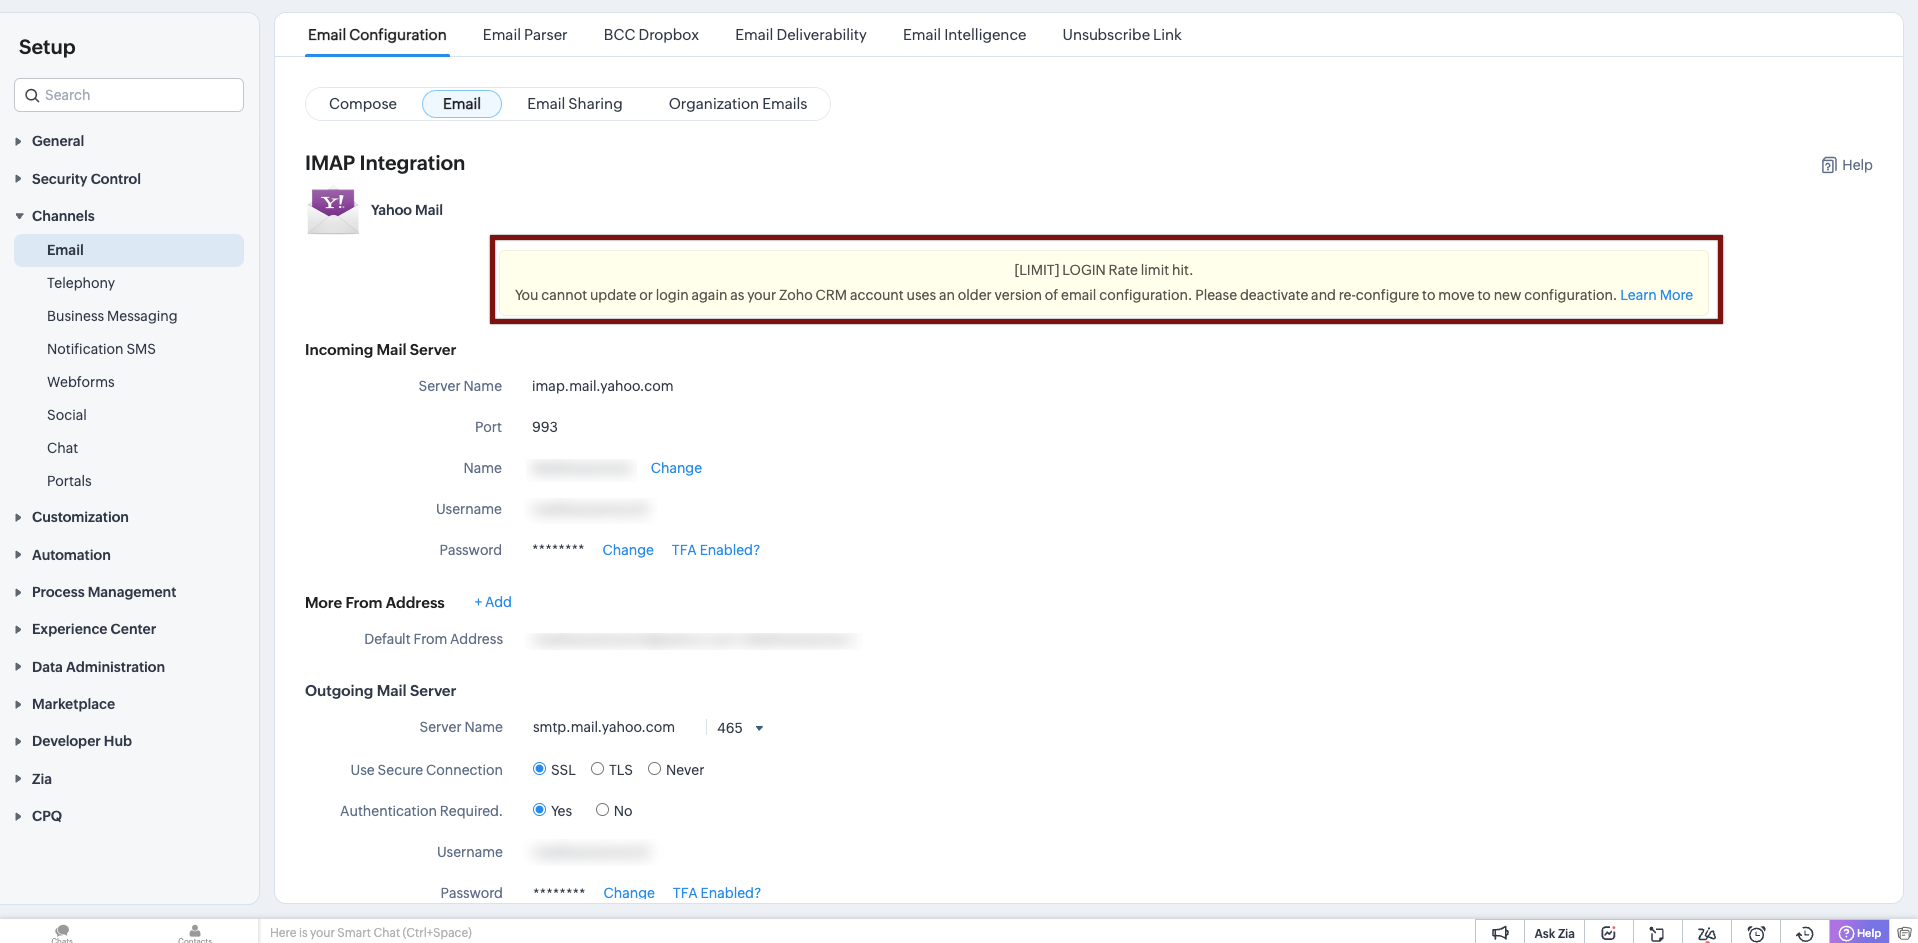Screen dimensions: 1918x943
Task: Open Portals under Channels
Action: pos(69,481)
